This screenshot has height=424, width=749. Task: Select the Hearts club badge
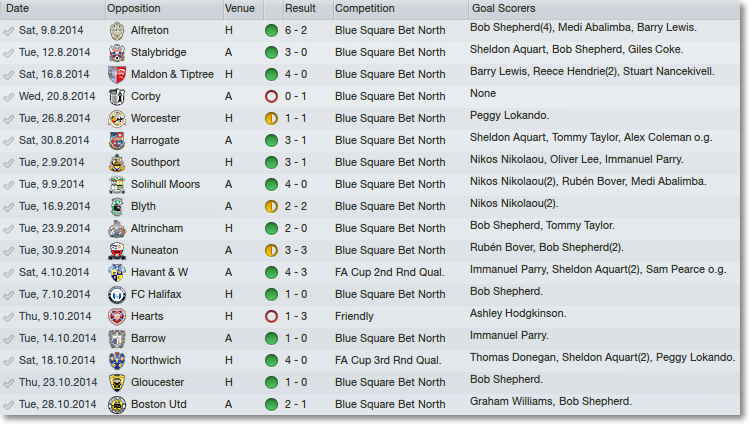tap(117, 317)
